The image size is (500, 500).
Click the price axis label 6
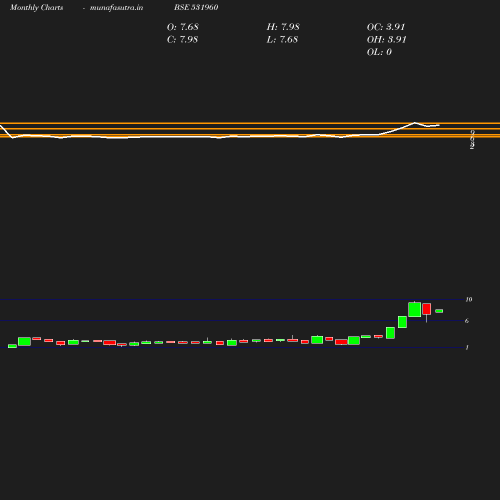coord(467,321)
